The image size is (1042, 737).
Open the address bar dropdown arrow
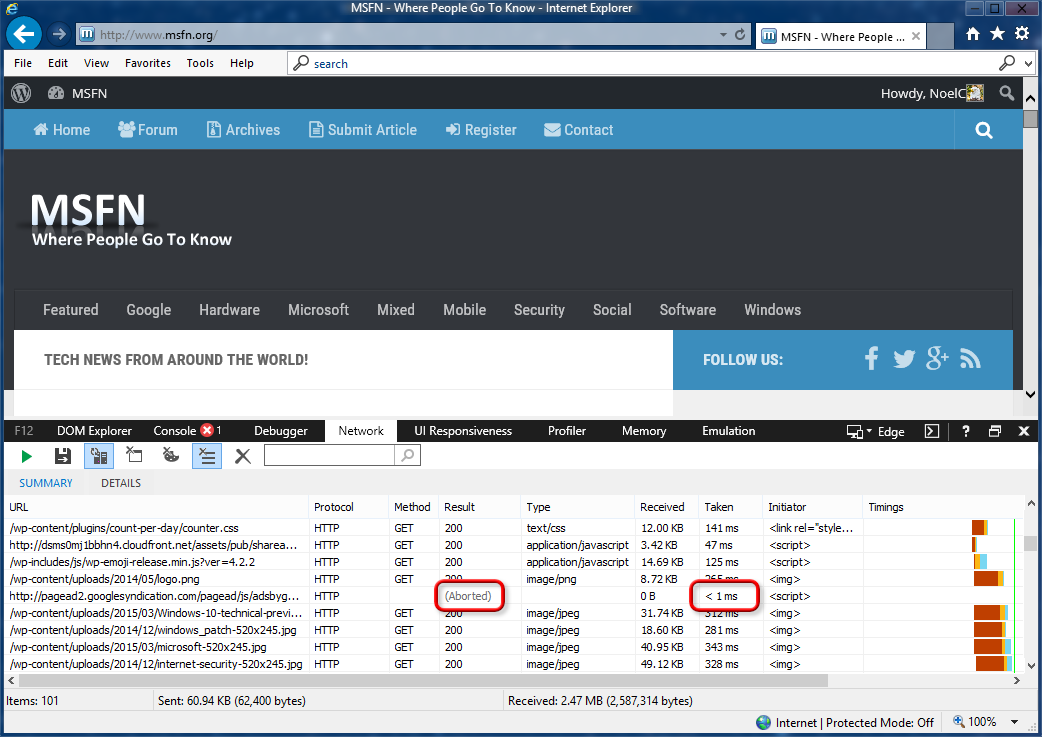[x=723, y=35]
